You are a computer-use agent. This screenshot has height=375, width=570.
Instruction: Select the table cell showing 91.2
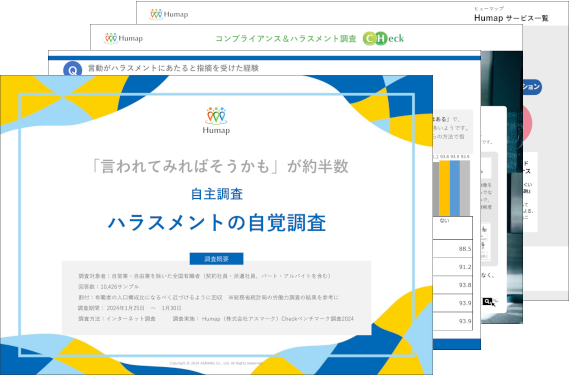(x=453, y=267)
